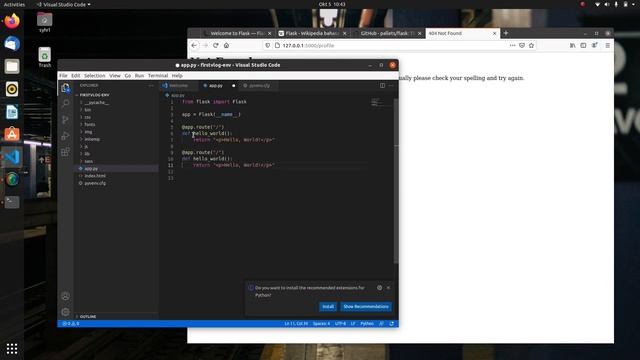Collapse the FIRSTVLOG-ENV root folder
640x360 pixels.
click(x=94, y=95)
